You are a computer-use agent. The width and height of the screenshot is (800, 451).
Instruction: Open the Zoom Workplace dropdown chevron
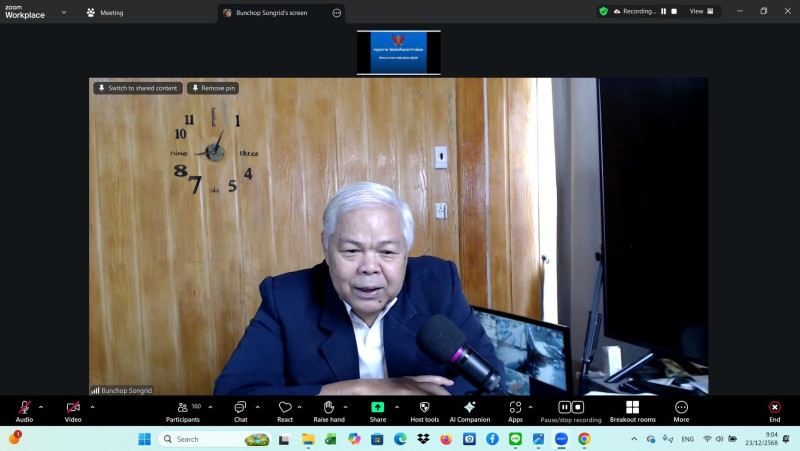(x=64, y=12)
